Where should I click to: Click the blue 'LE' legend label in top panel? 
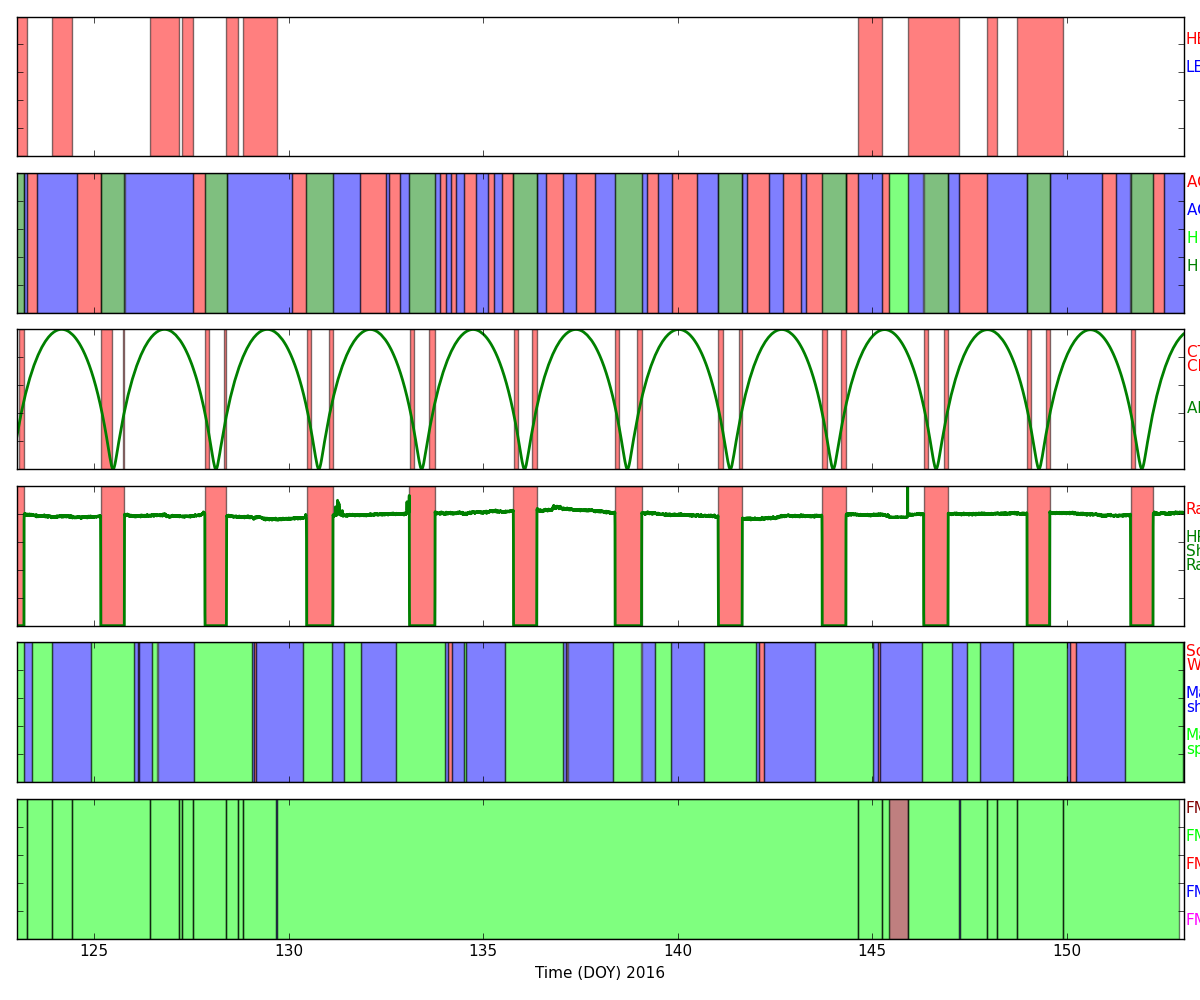click(x=1192, y=67)
